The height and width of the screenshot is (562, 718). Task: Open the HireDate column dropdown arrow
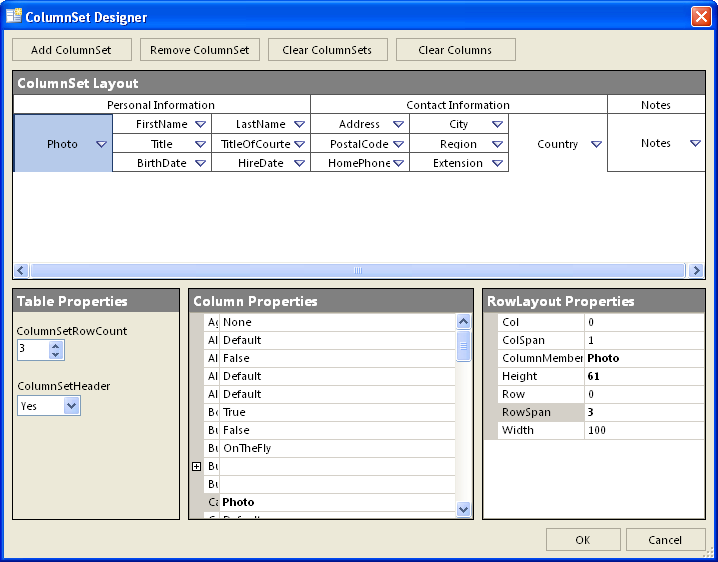point(299,163)
